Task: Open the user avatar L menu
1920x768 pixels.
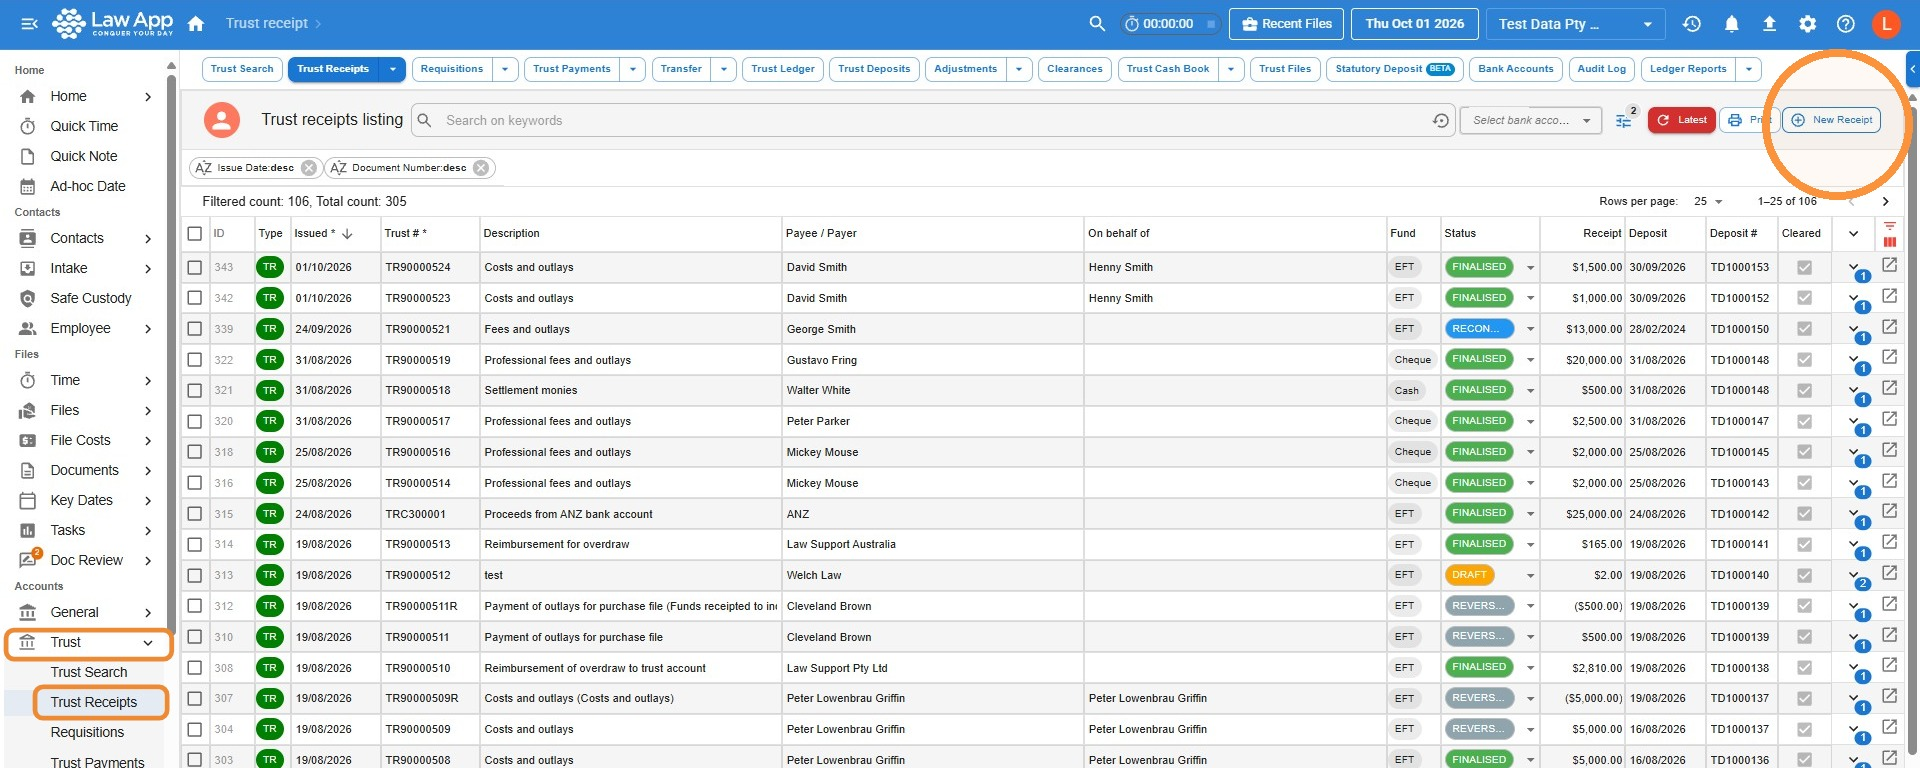Action: (x=1886, y=23)
